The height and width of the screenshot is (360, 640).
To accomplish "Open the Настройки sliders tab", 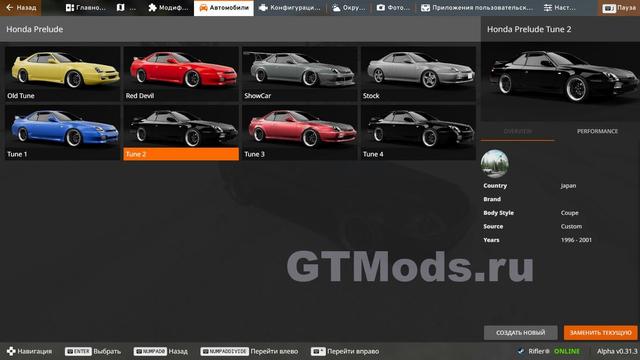I will tap(560, 8).
